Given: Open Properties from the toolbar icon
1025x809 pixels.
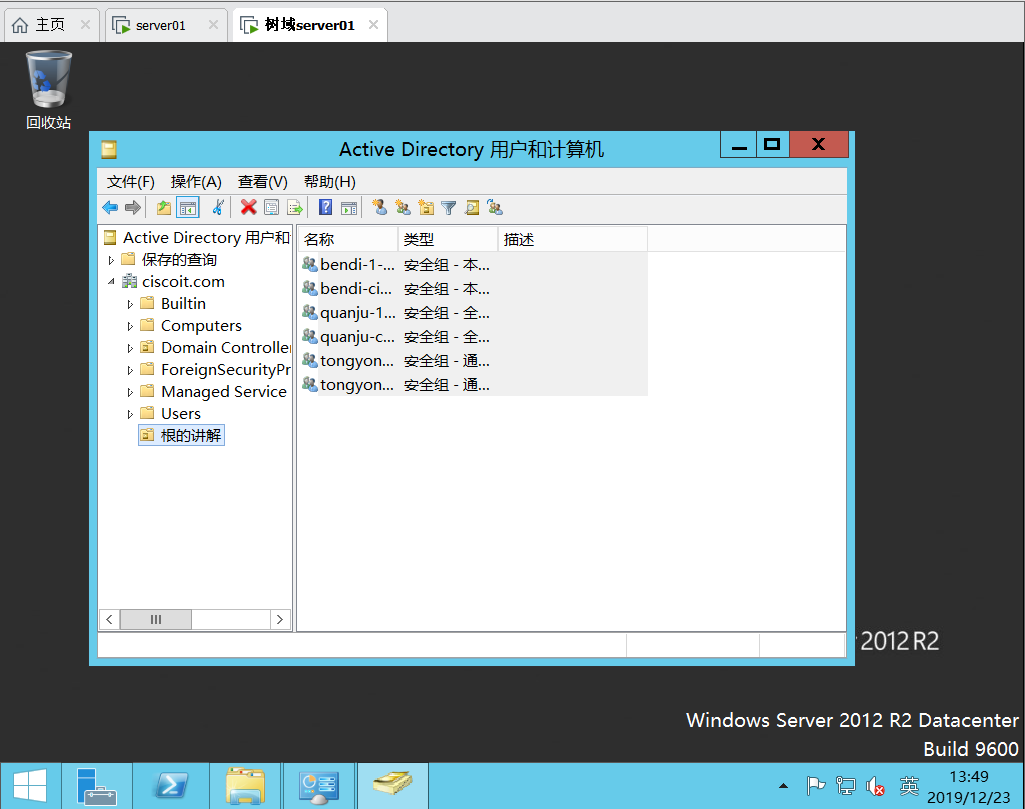Looking at the screenshot, I should click(x=271, y=208).
